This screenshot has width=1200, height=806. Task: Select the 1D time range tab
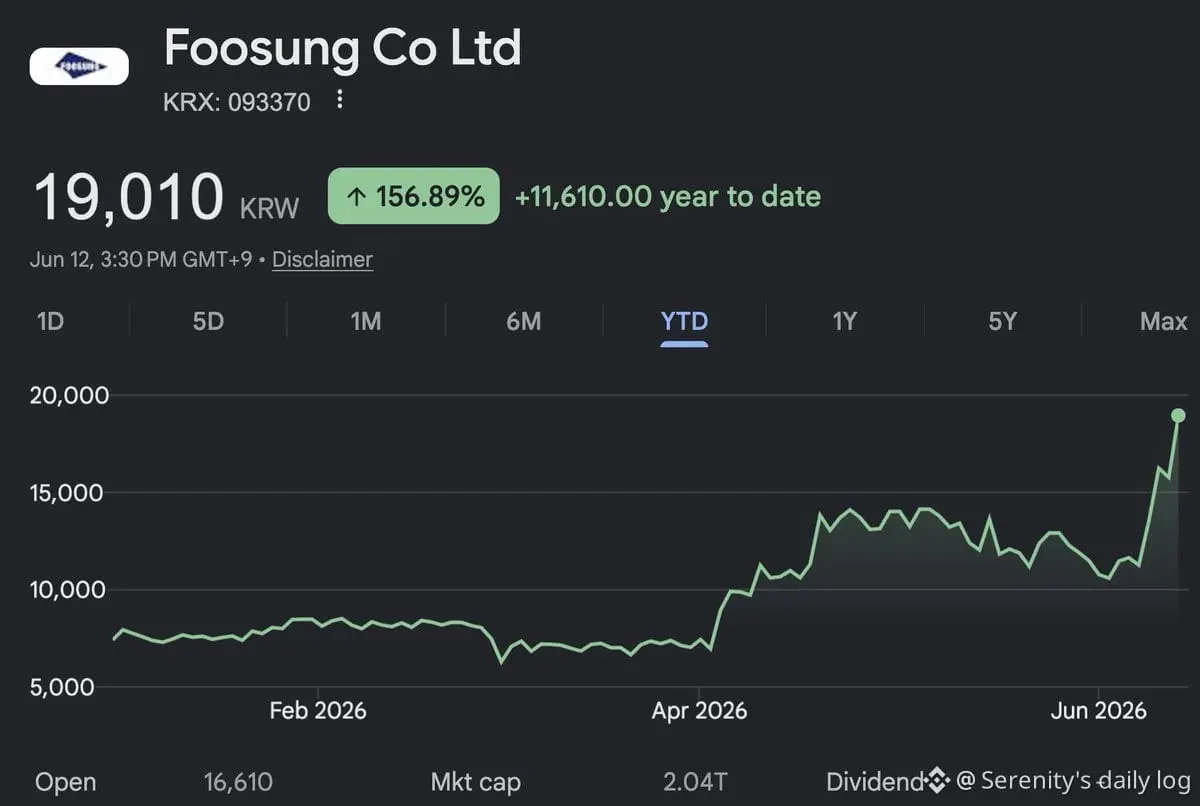[x=50, y=321]
